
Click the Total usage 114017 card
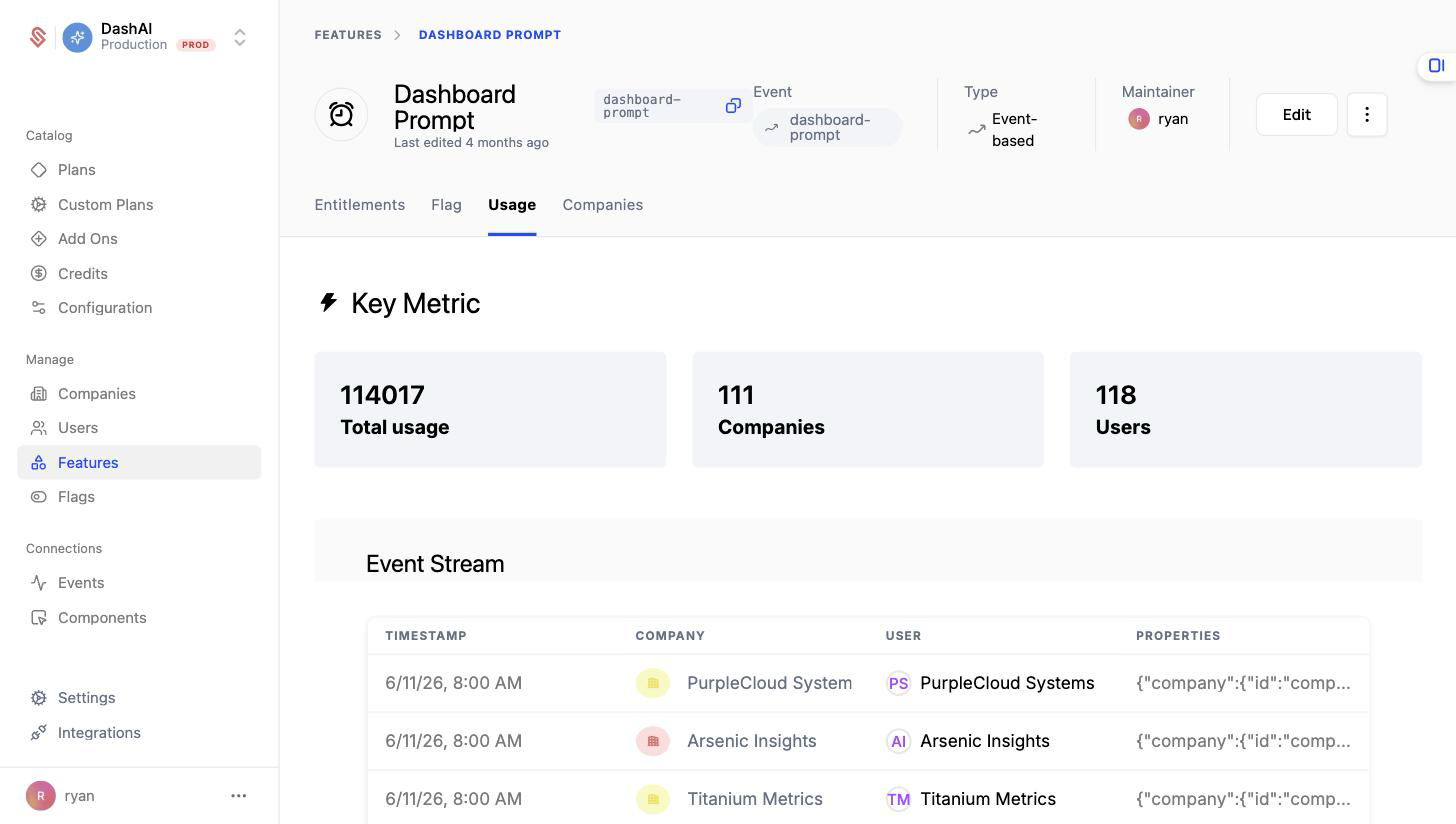(490, 410)
